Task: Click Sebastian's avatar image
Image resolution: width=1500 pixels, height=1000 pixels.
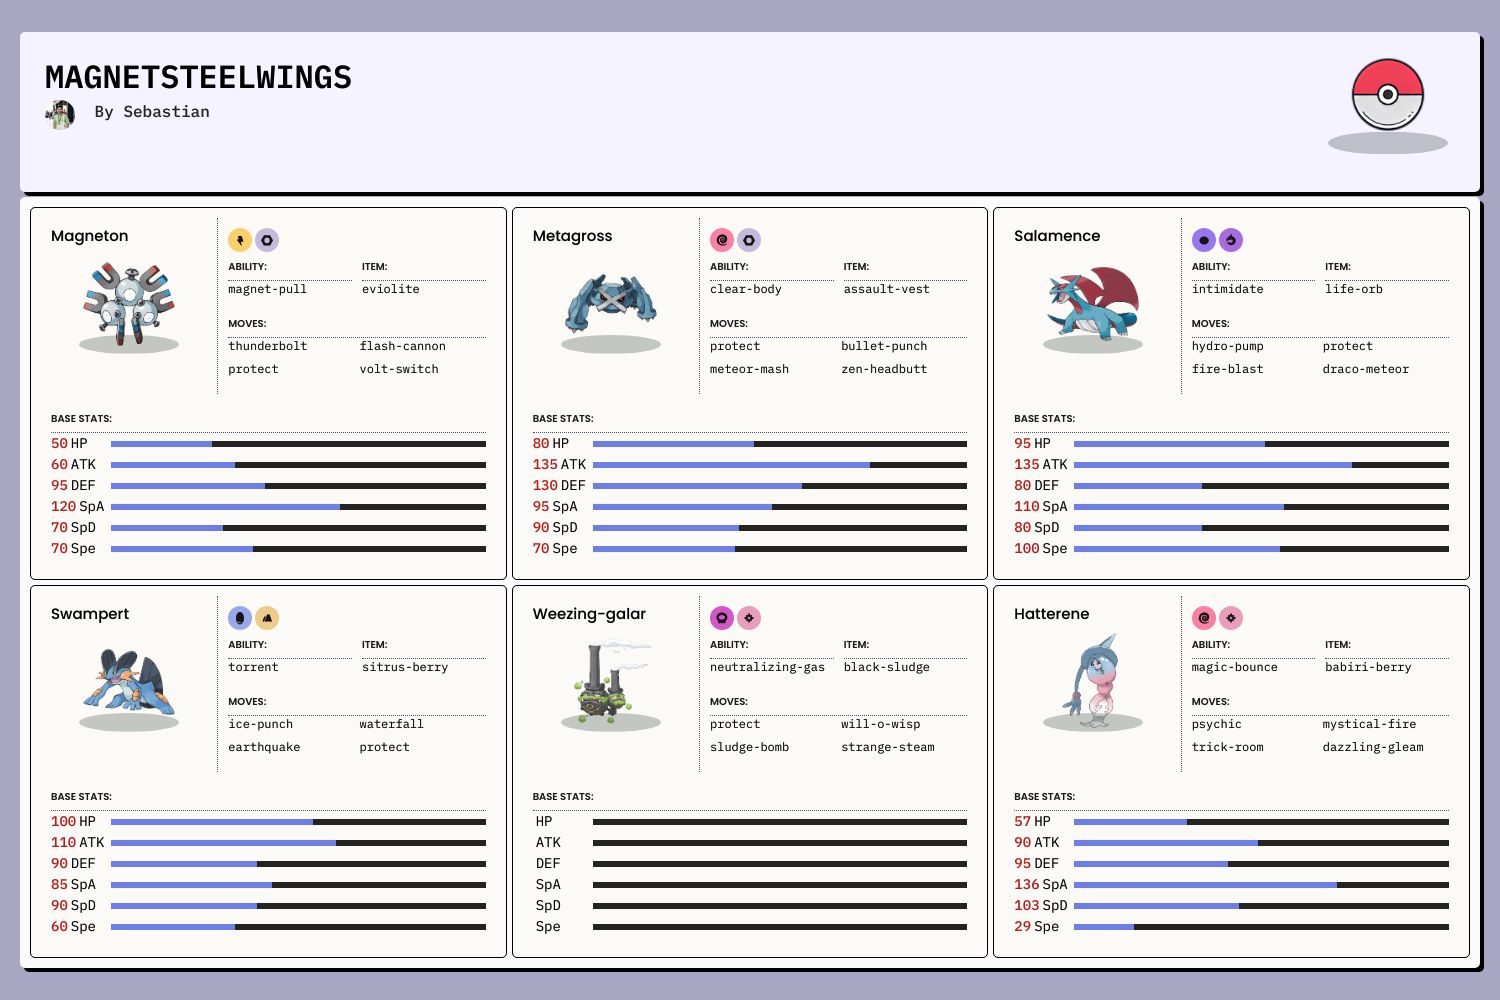Action: 60,114
